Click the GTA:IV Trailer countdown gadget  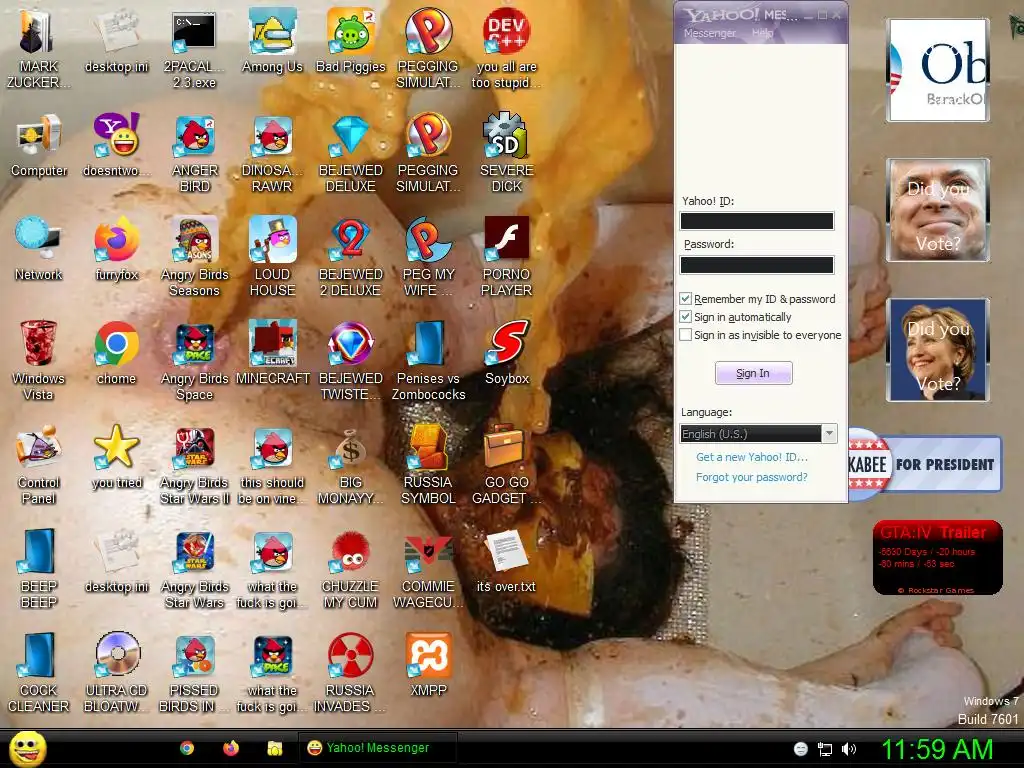938,558
